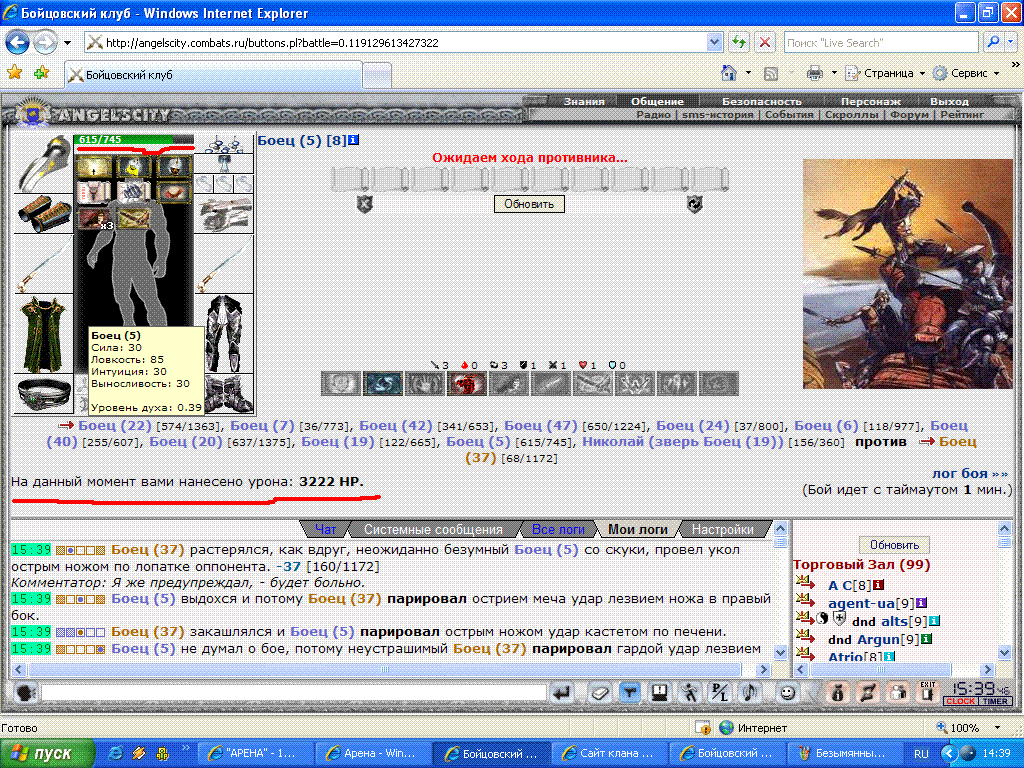Click the belt equipment slot
The image size is (1024, 768).
pos(43,394)
